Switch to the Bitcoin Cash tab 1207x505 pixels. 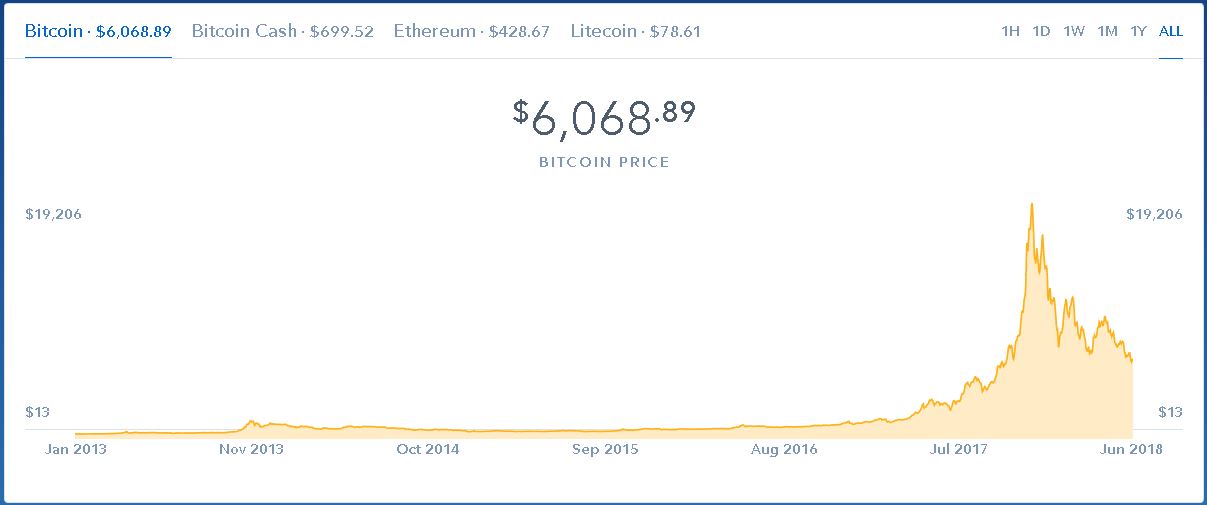coord(282,31)
